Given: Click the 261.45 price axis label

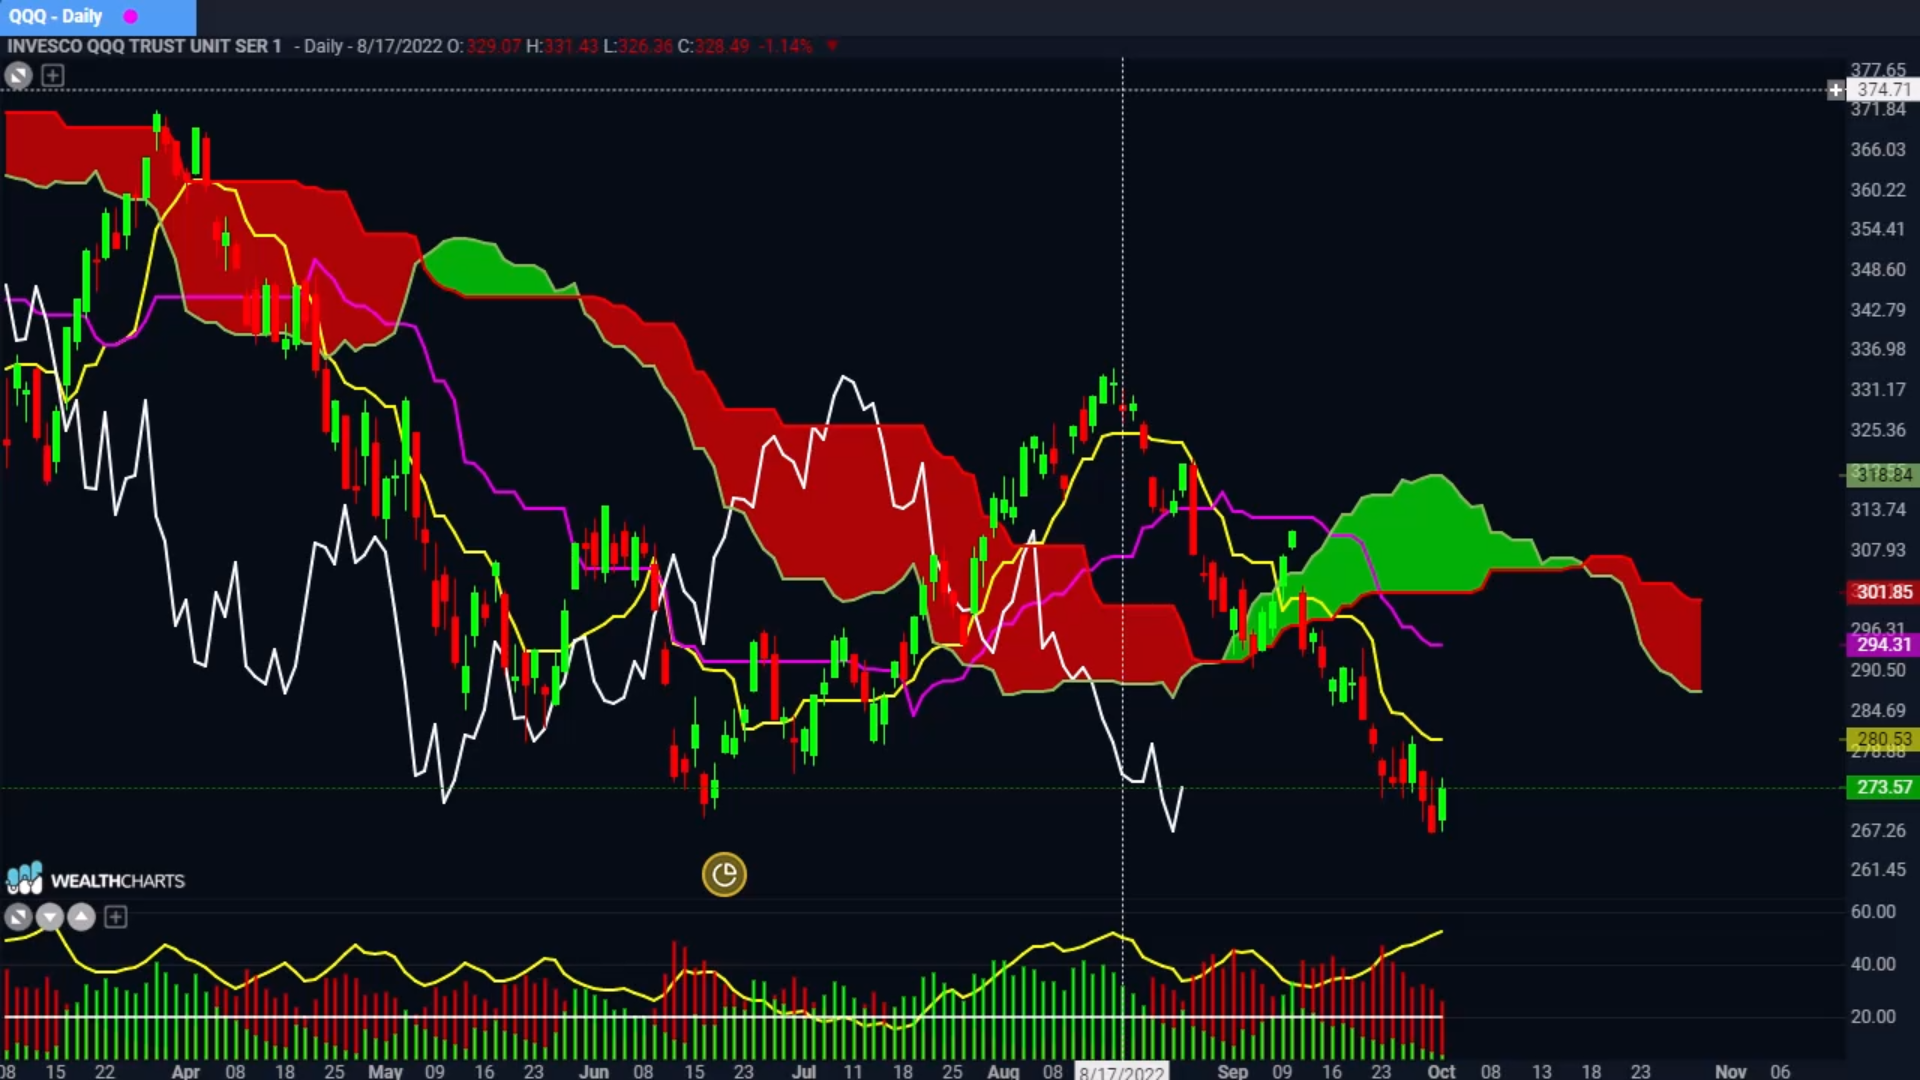Looking at the screenshot, I should pyautogui.click(x=1878, y=870).
